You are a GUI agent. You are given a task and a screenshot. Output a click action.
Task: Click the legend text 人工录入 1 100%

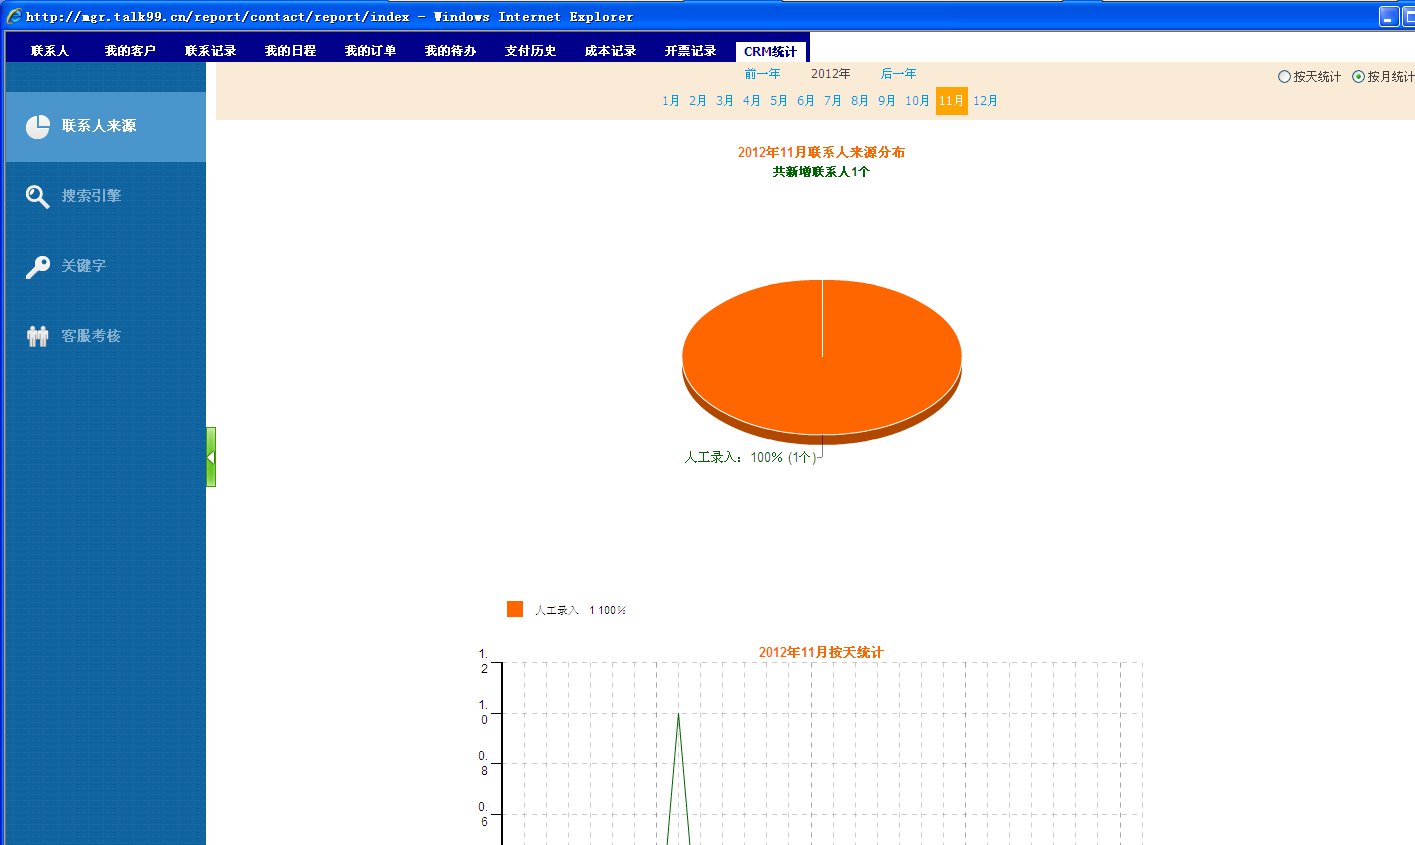coord(580,610)
